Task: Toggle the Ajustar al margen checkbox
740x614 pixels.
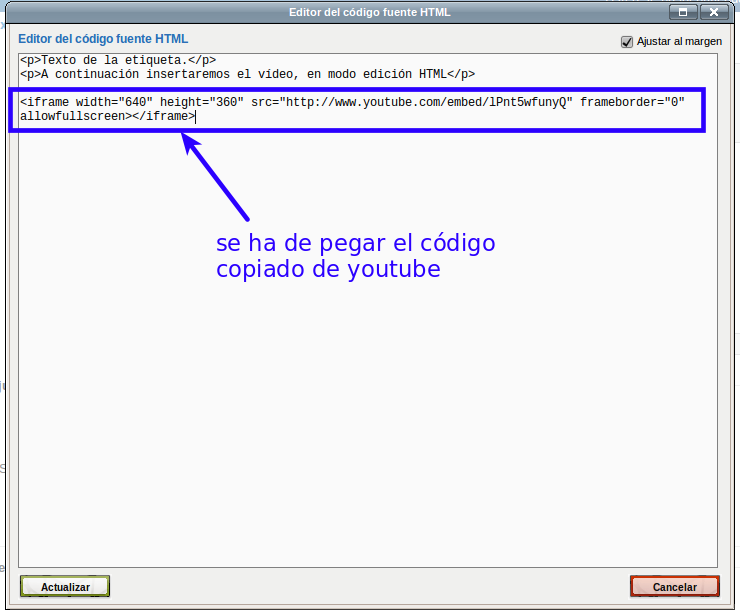Action: 627,42
